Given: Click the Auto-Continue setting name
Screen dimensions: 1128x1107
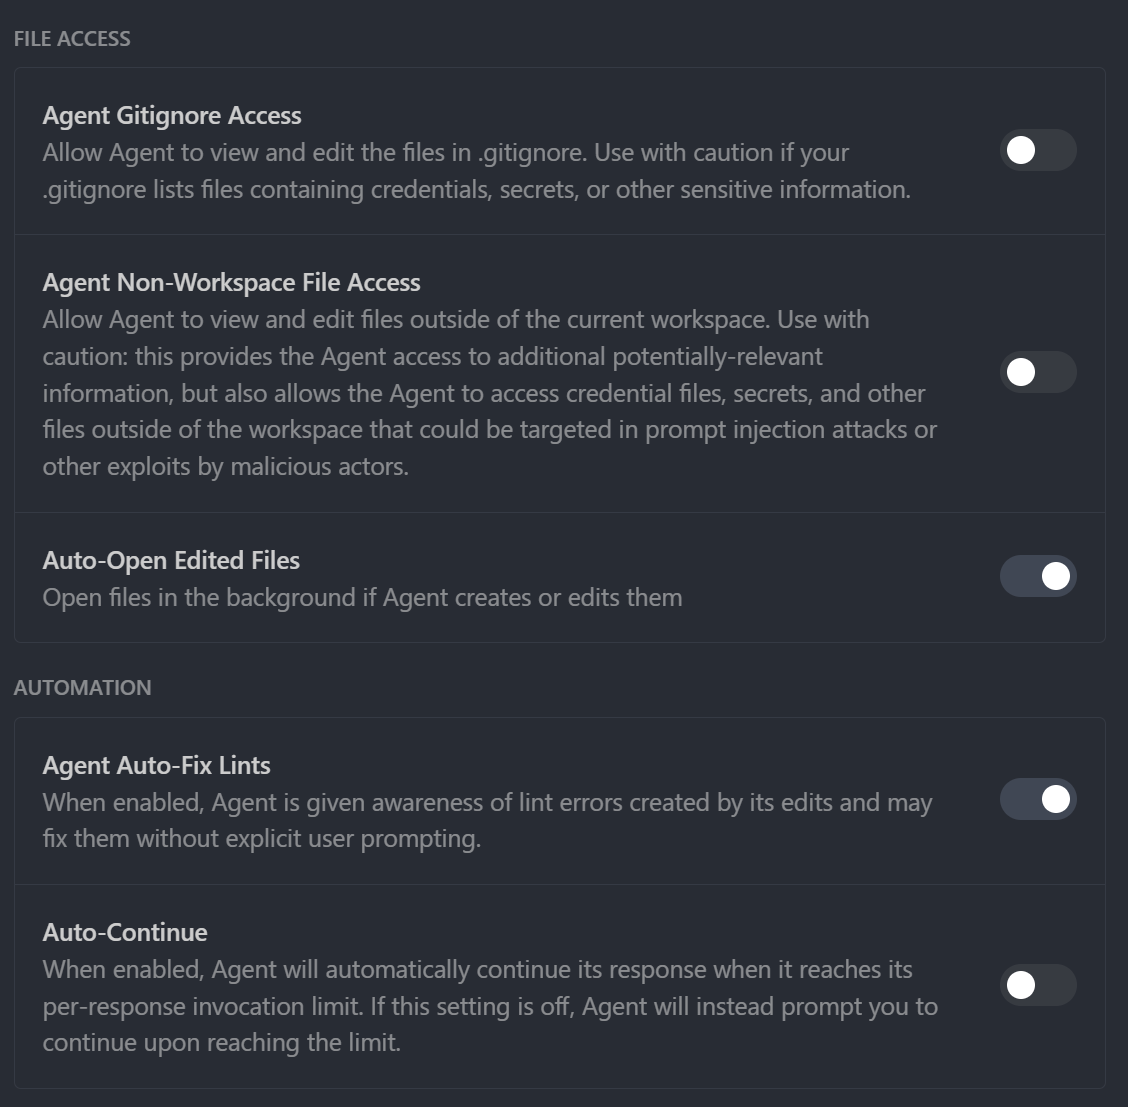Looking at the screenshot, I should coord(125,931).
